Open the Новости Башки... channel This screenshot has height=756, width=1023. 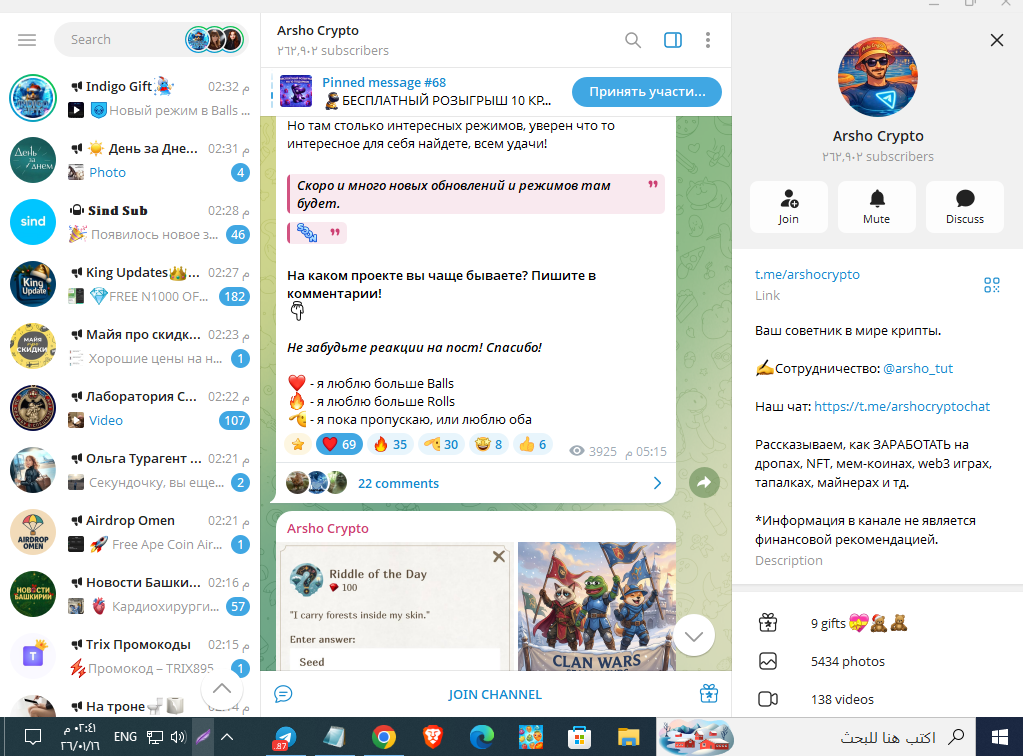(130, 594)
